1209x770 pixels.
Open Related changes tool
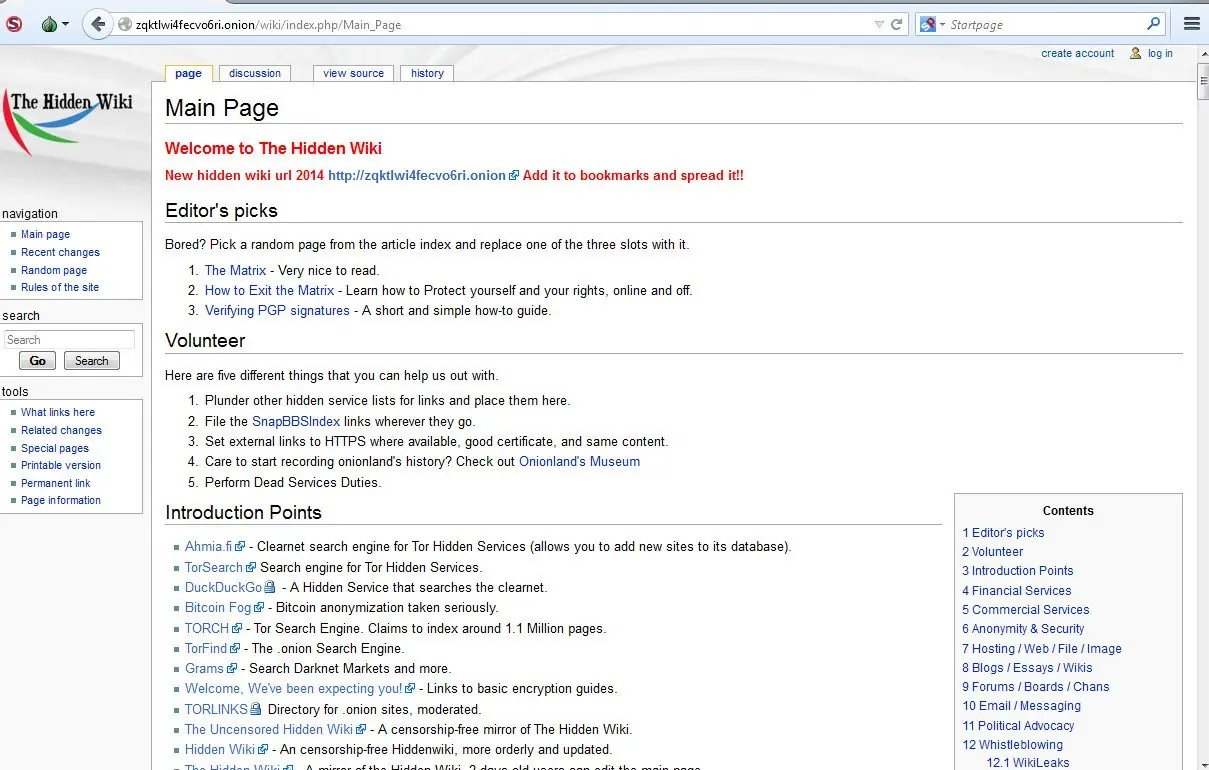tap(61, 430)
